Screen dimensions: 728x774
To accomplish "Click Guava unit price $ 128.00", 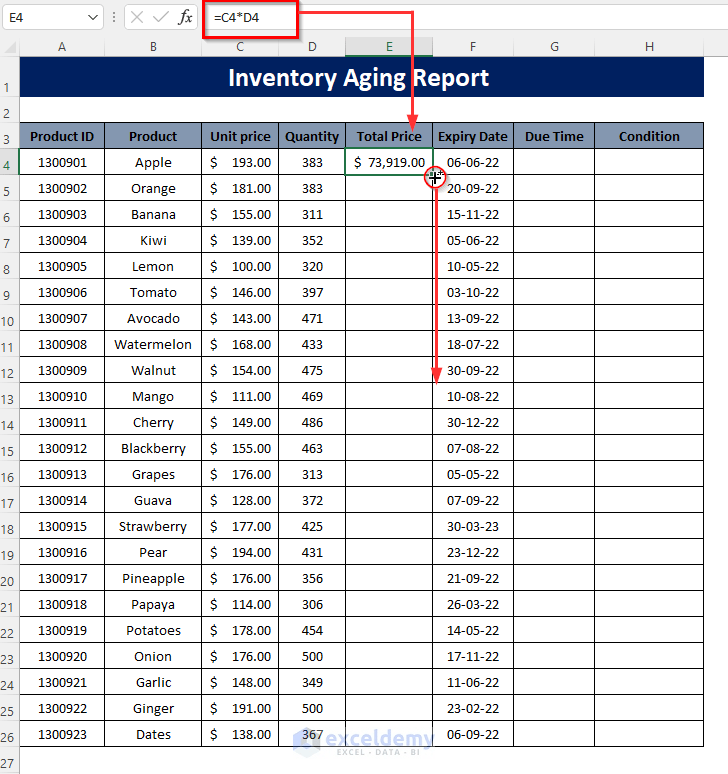I will 240,500.
